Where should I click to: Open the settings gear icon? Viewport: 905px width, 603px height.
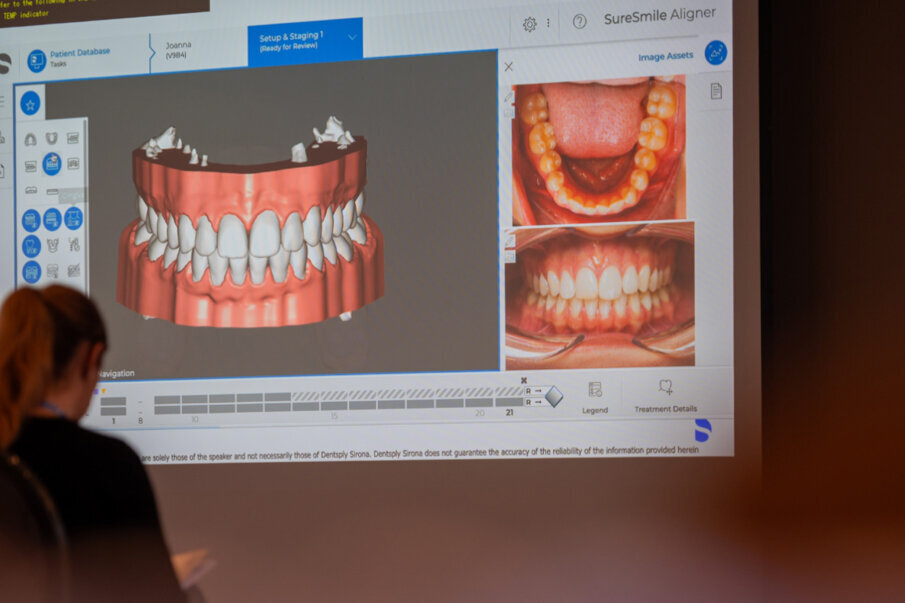[529, 24]
